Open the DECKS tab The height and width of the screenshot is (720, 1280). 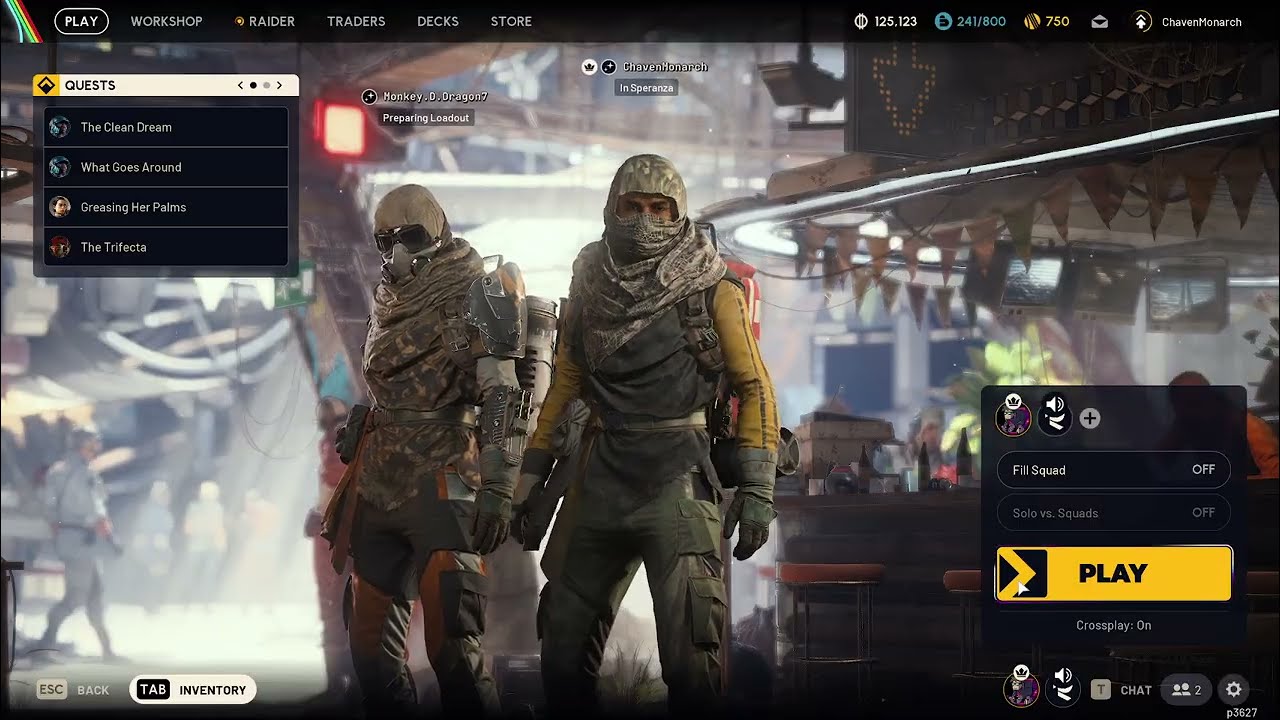point(438,21)
